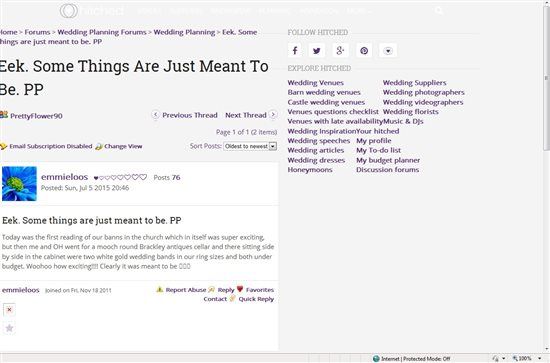Click emmieloos name in post footer
The image size is (550, 363).
(x=21, y=290)
